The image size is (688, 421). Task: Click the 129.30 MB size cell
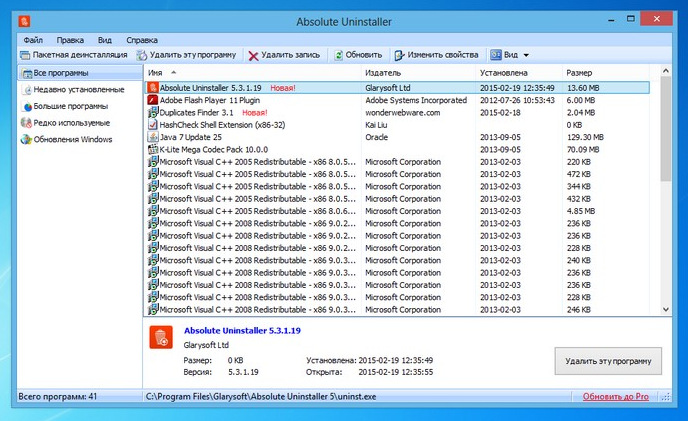(x=585, y=137)
